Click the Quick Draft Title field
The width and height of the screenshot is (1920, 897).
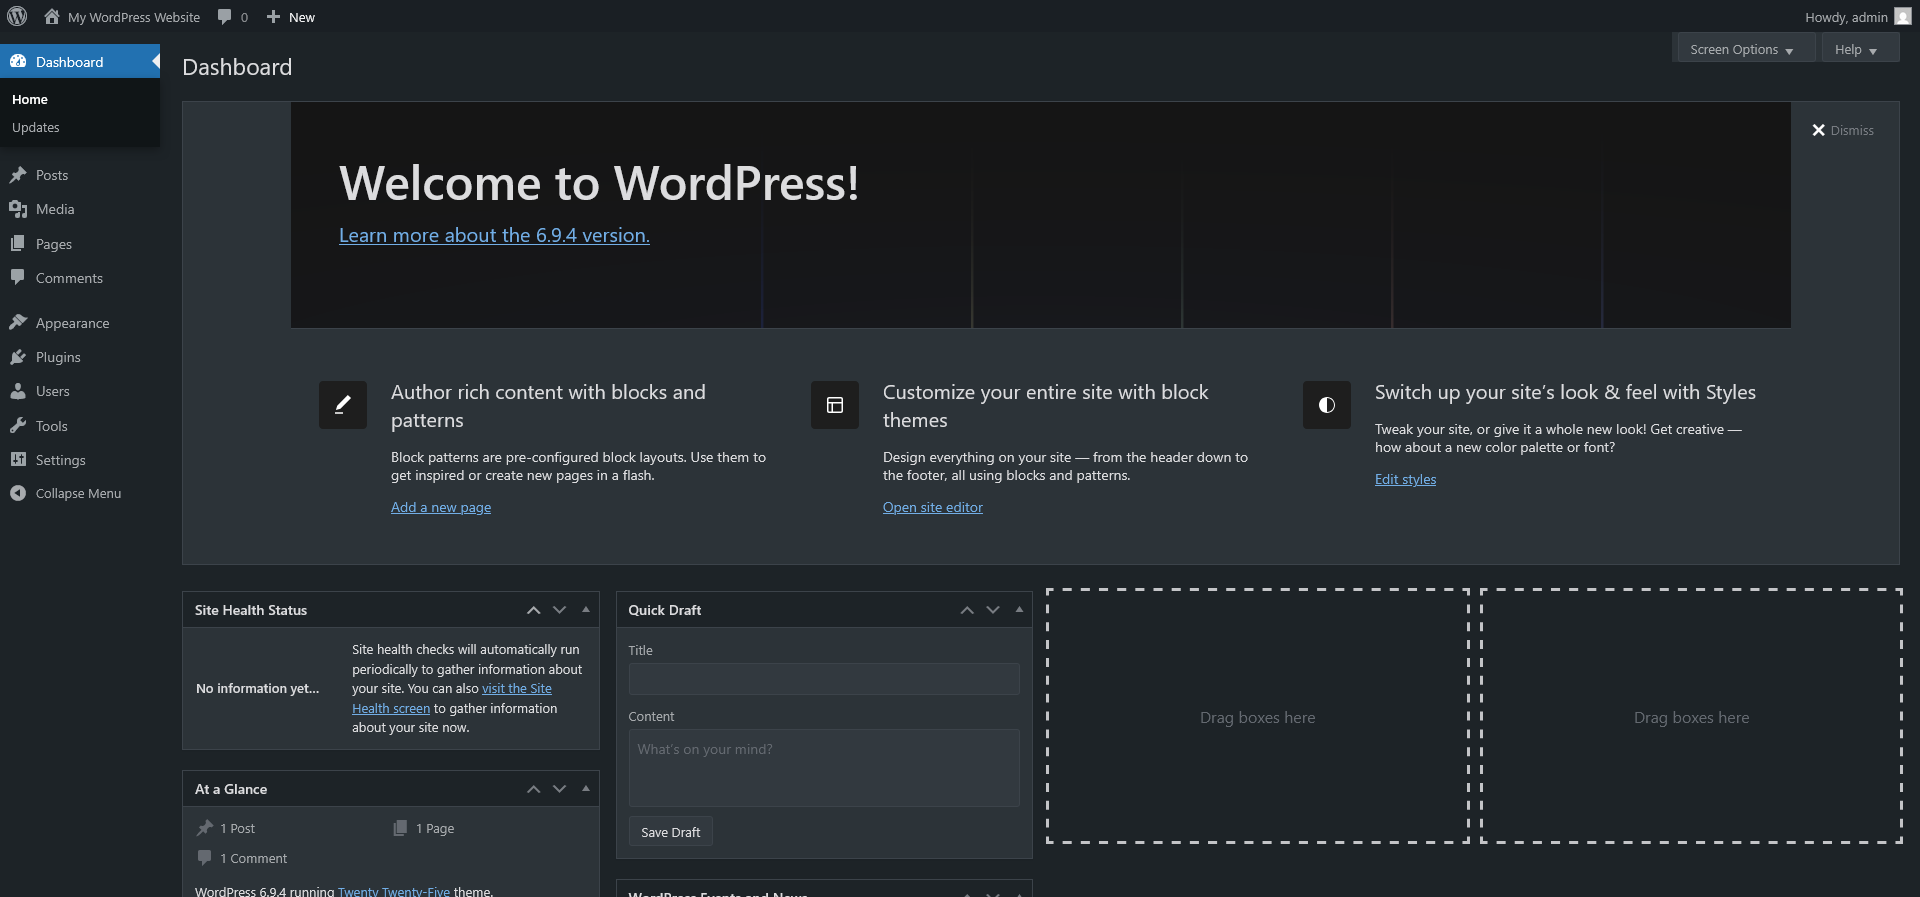click(x=824, y=679)
